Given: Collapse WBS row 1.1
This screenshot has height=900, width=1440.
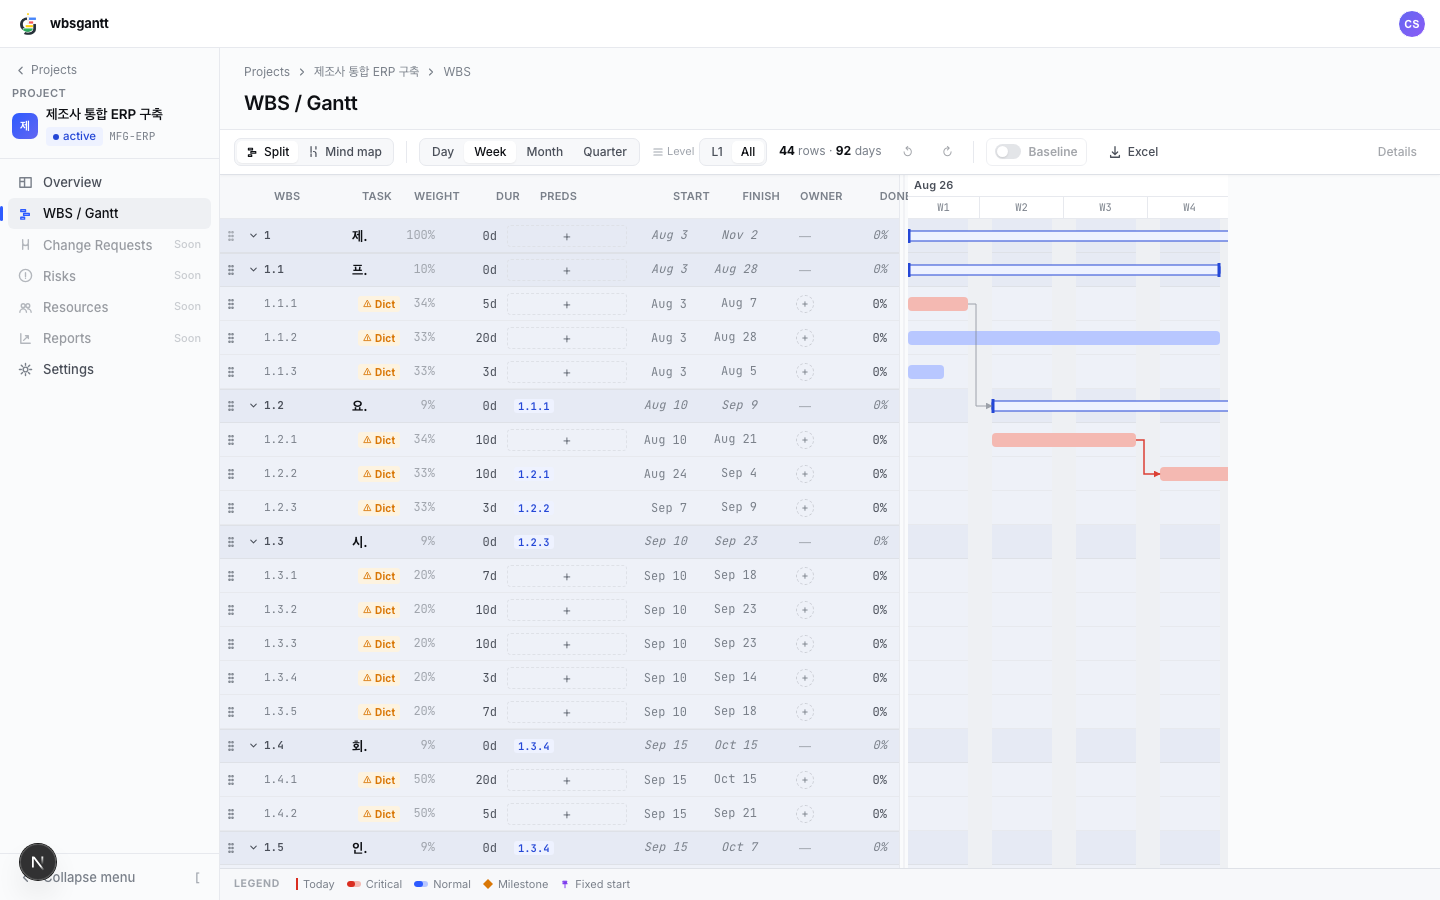Looking at the screenshot, I should [x=253, y=270].
